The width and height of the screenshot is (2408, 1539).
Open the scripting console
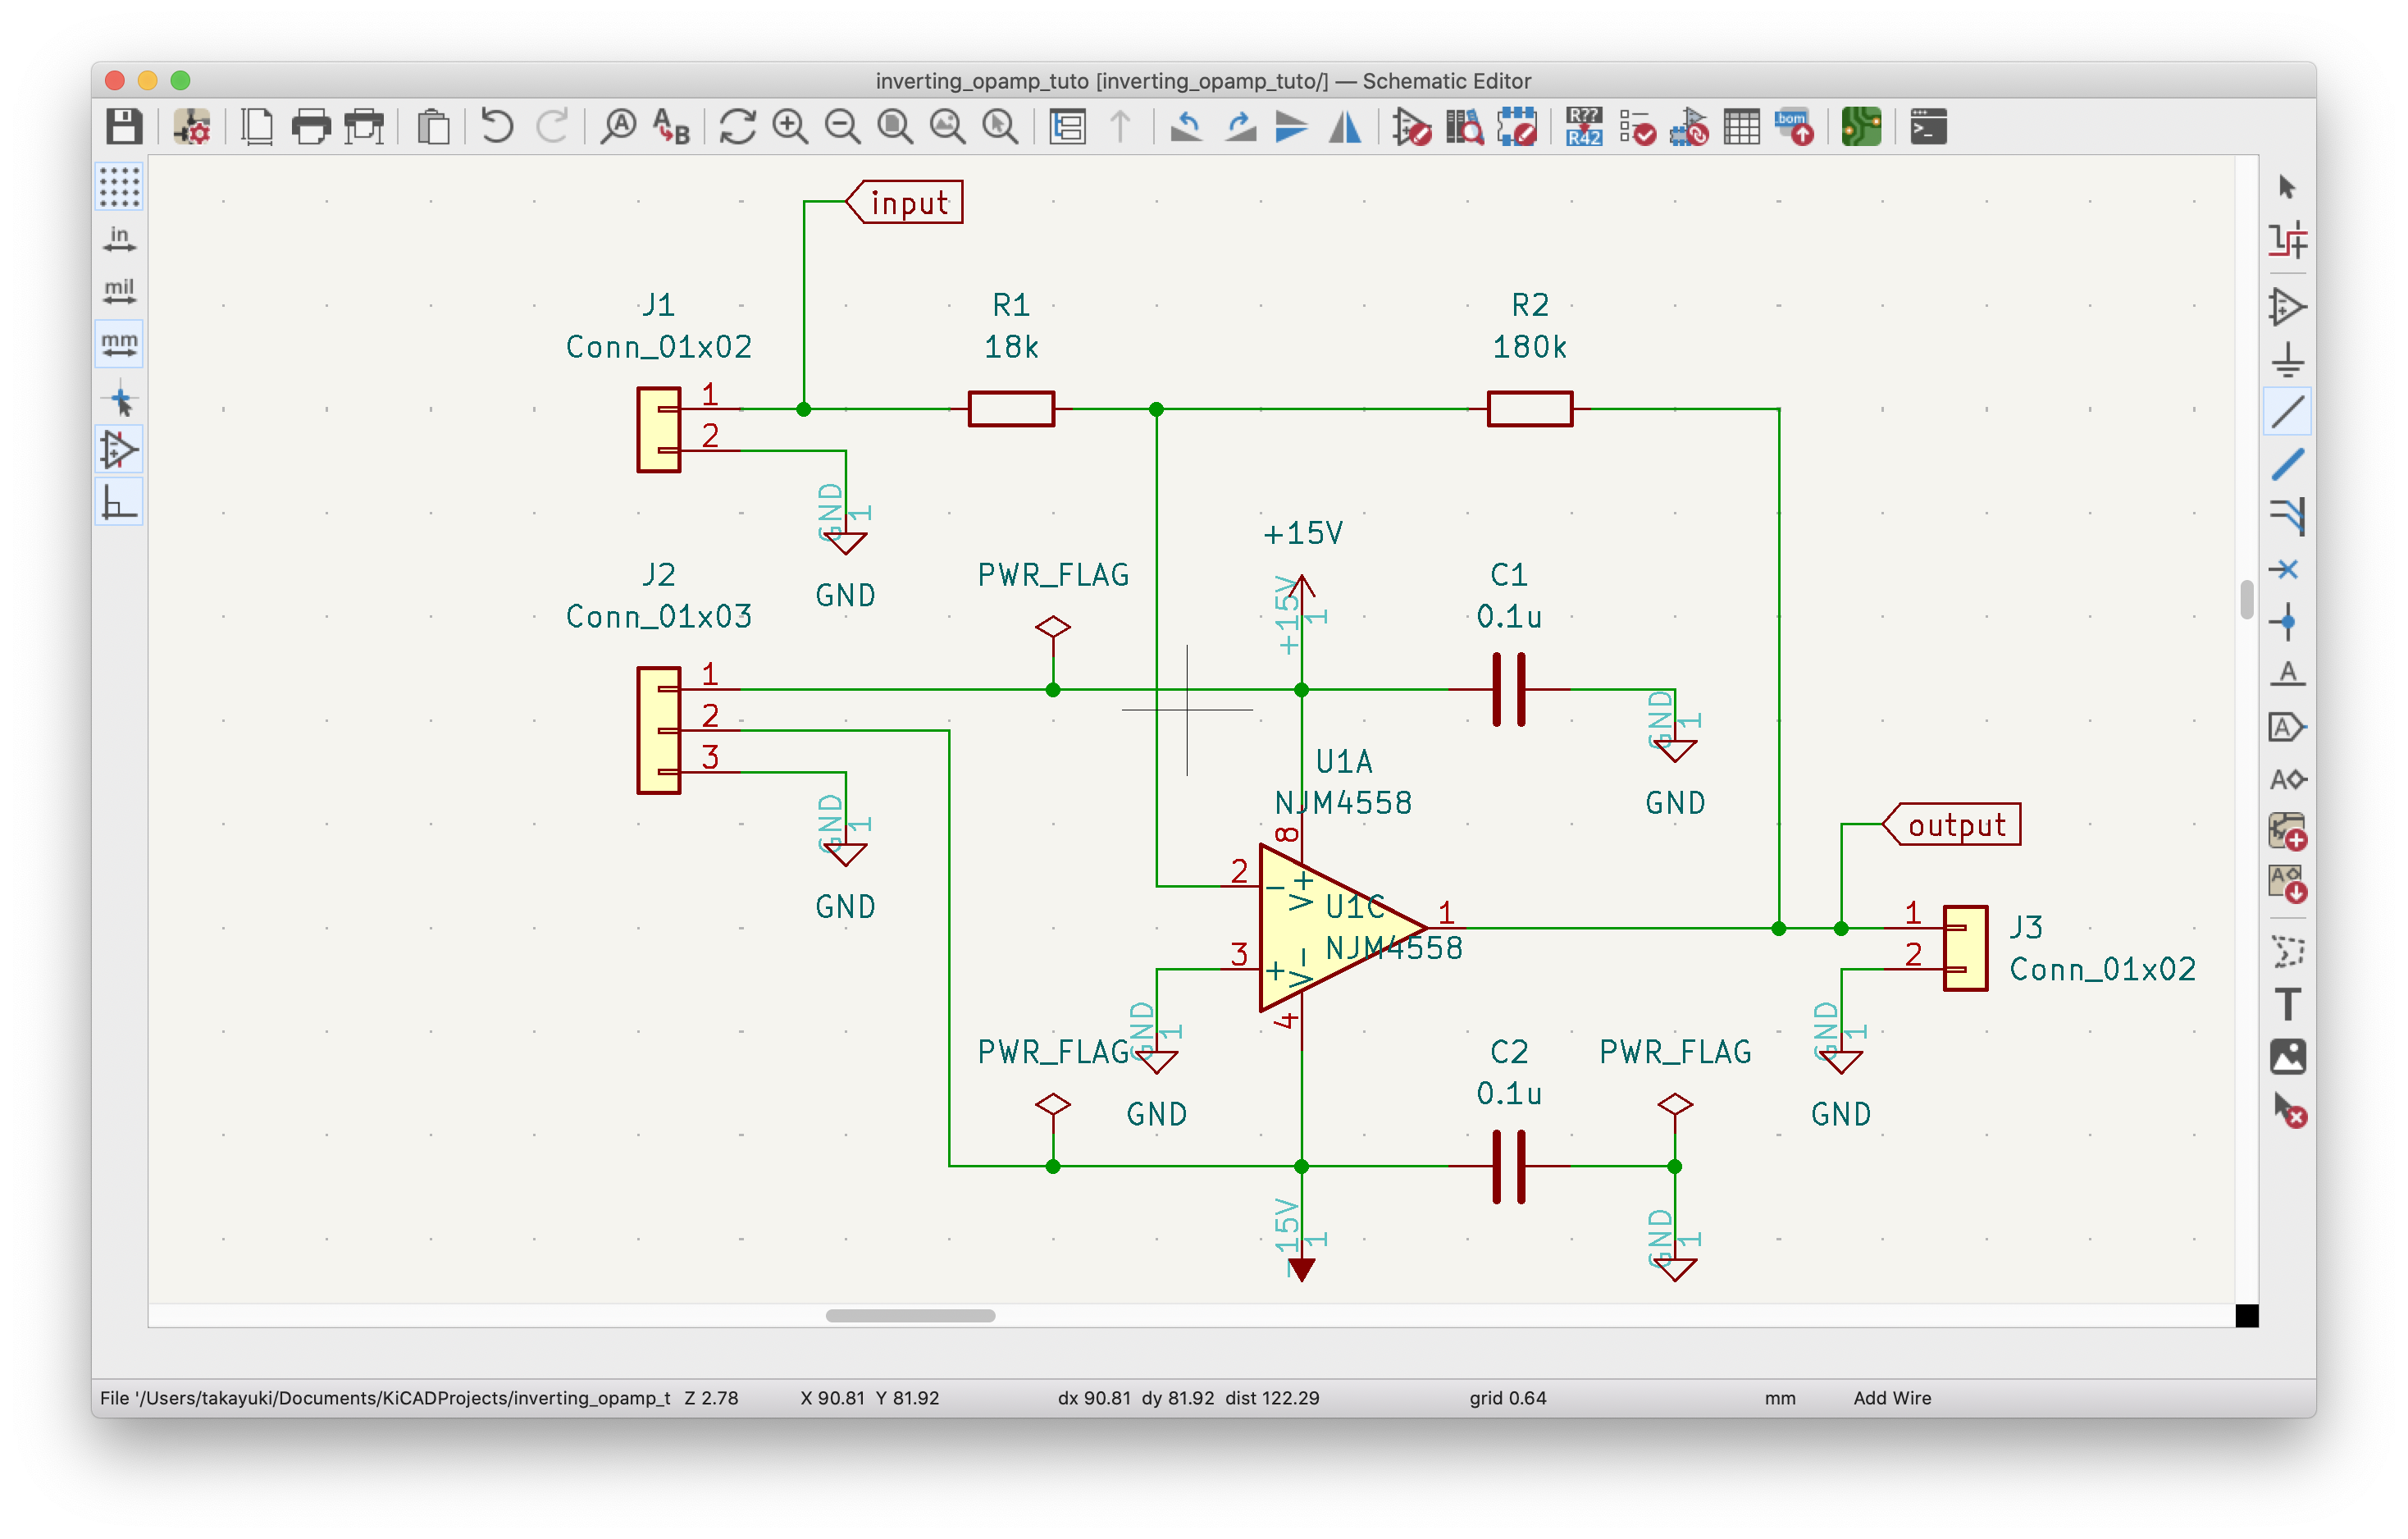click(1929, 127)
